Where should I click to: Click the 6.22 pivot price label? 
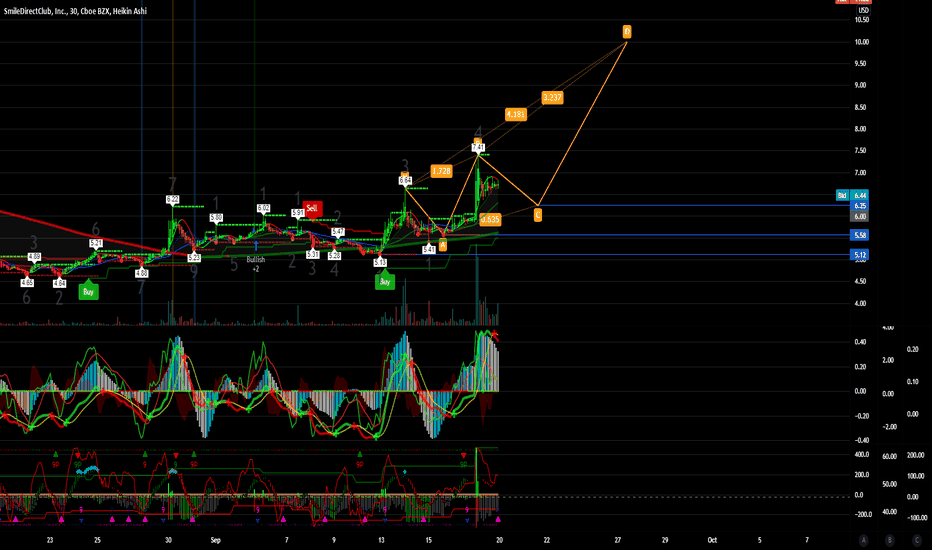[172, 199]
